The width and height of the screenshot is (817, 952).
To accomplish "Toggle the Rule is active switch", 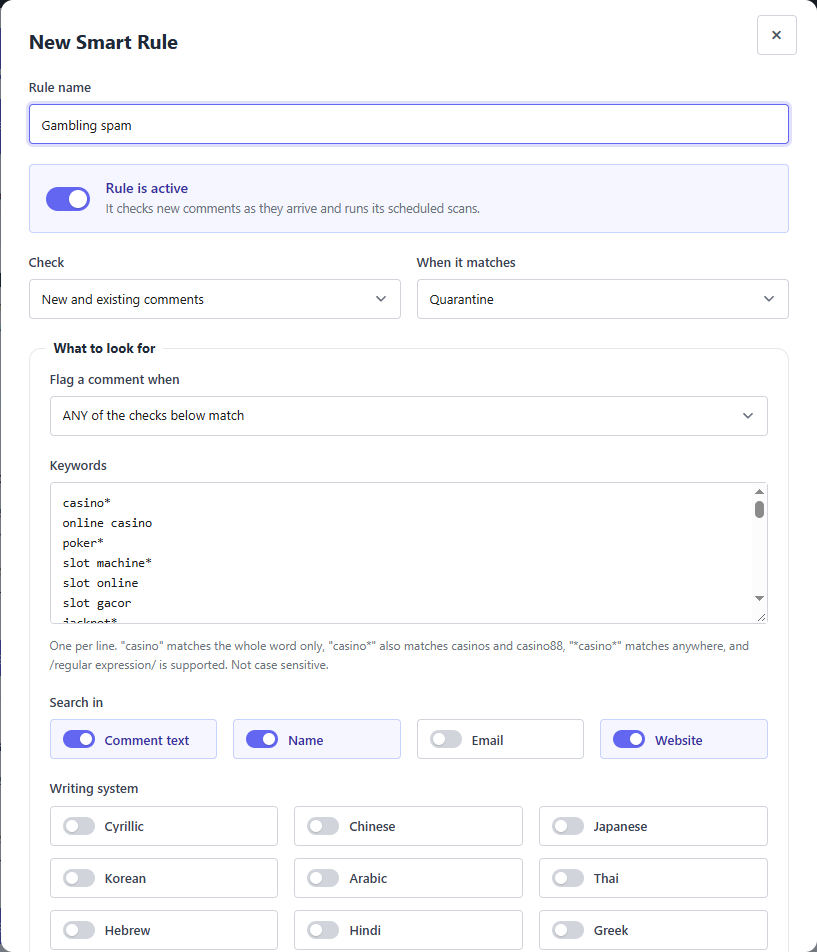I will [68, 199].
